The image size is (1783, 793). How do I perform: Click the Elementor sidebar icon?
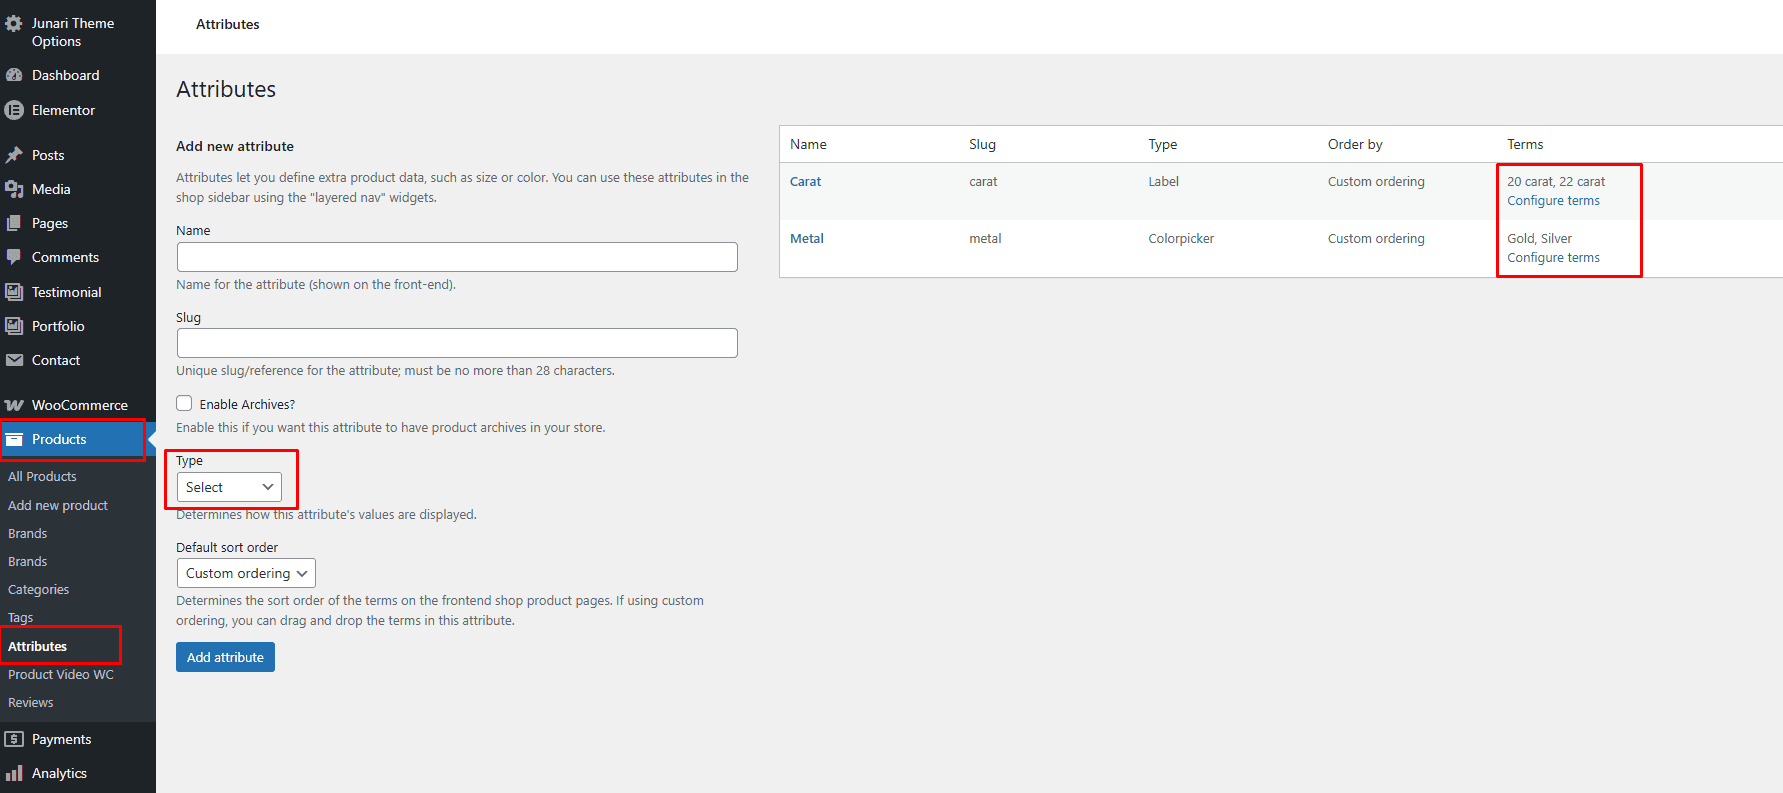[14, 110]
